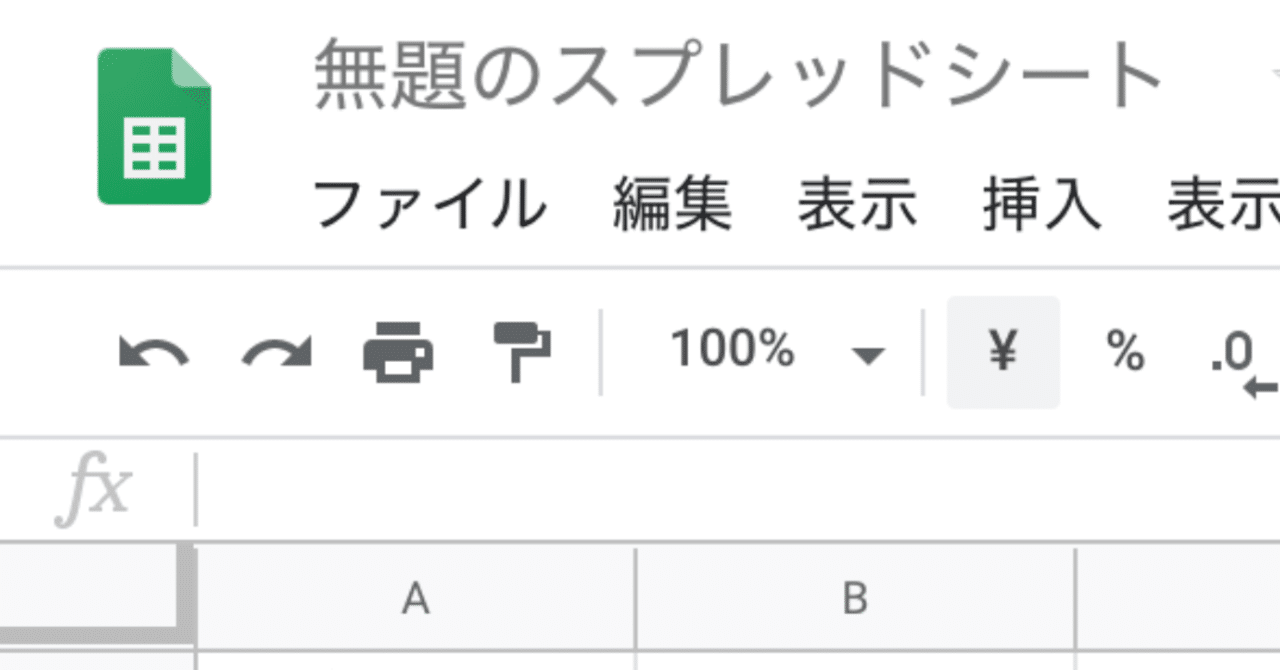Click inside the formula bar input
The image size is (1280, 670).
[x=600, y=487]
